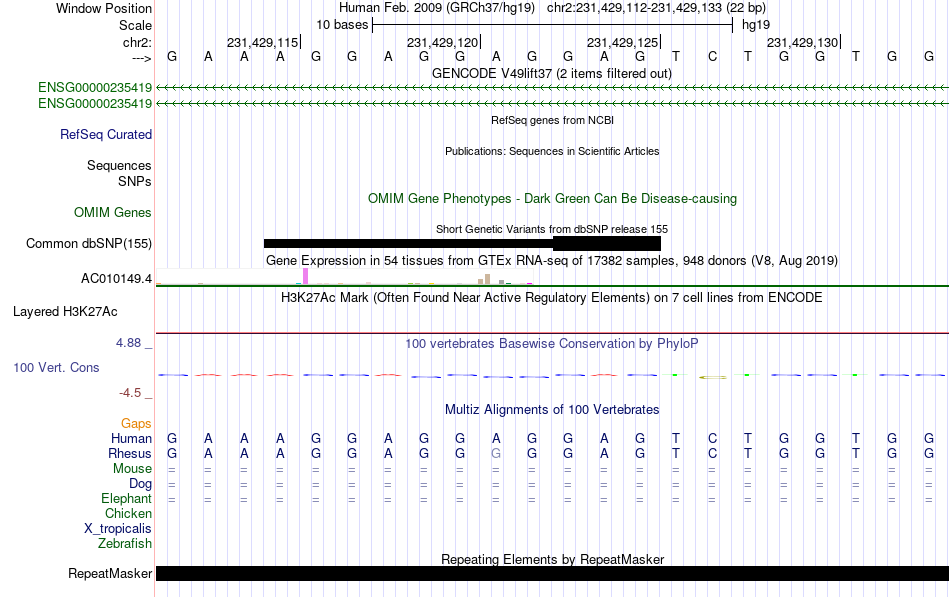Click the 100 Vert. Cons track label
The image size is (950, 597).
pyautogui.click(x=56, y=367)
